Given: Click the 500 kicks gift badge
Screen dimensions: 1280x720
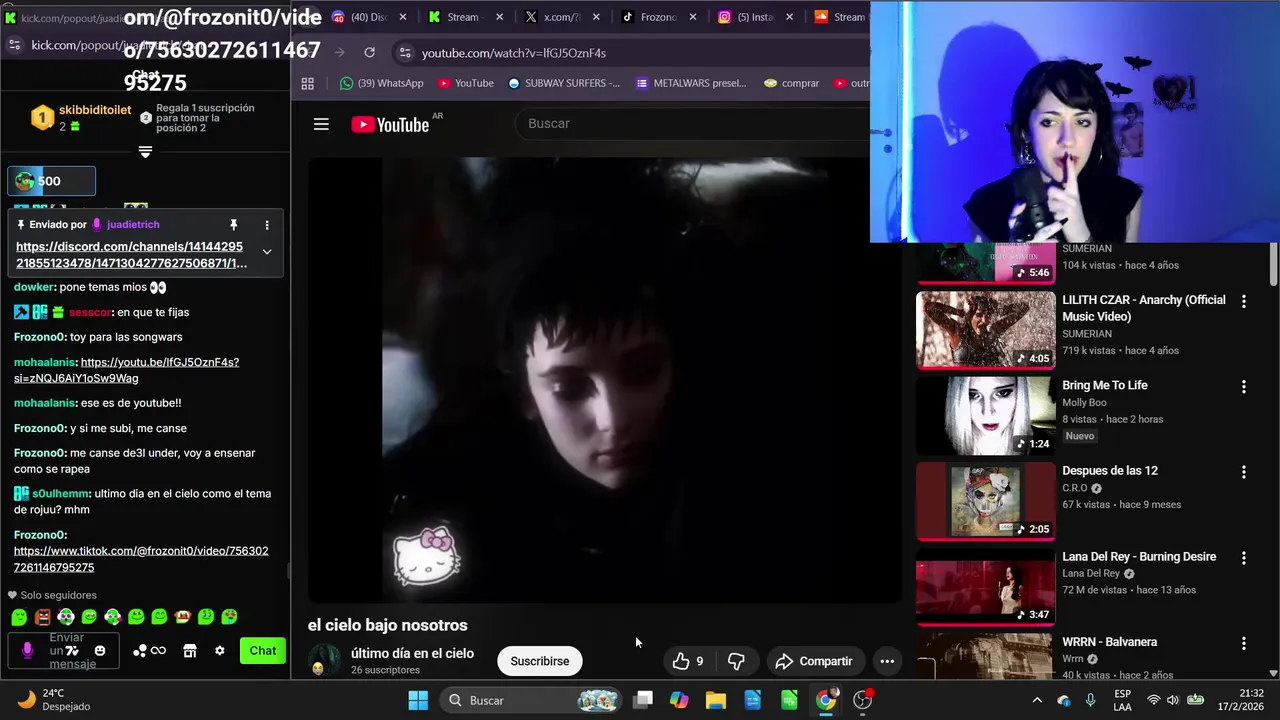Looking at the screenshot, I should tap(51, 181).
